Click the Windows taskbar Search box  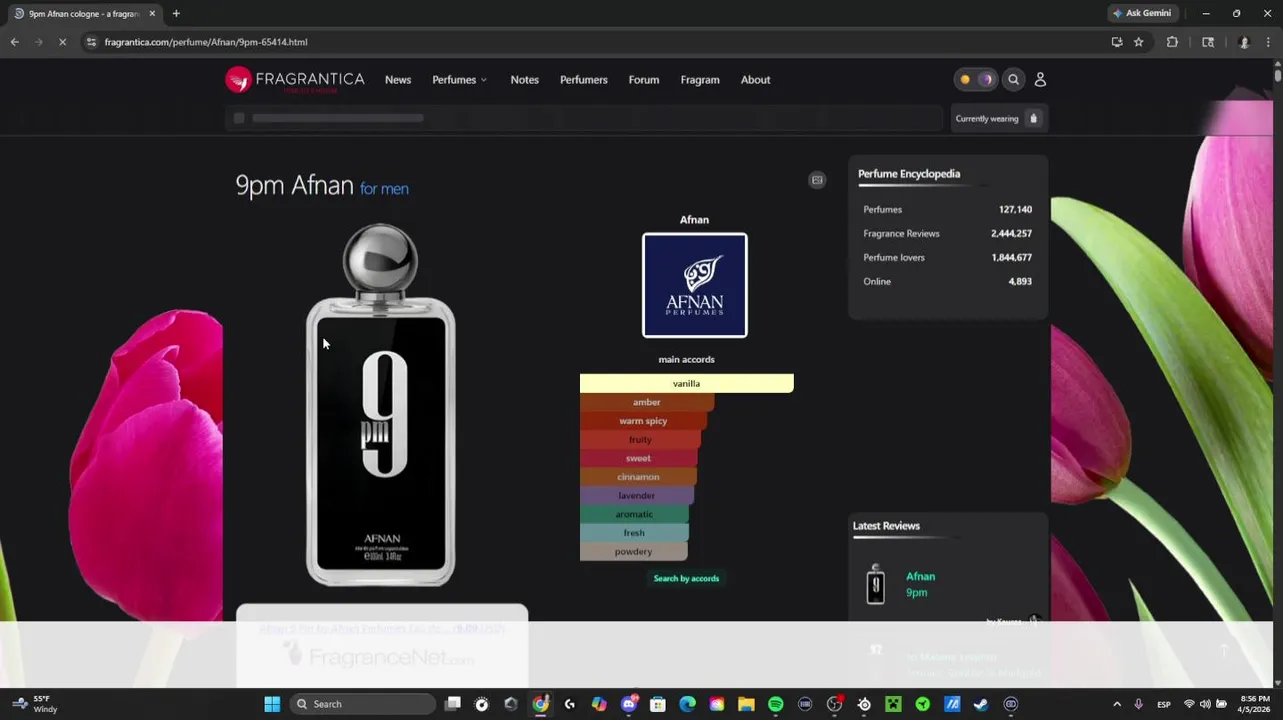364,704
